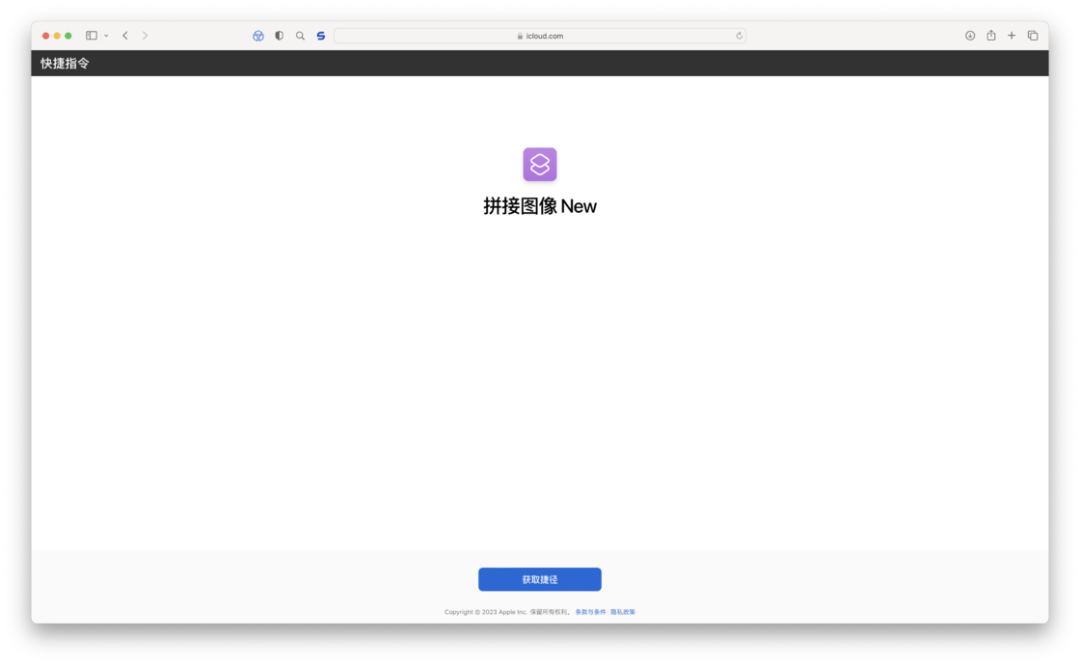Go forward with the forward arrow
Screen dimensions: 1080x665
click(145, 35)
